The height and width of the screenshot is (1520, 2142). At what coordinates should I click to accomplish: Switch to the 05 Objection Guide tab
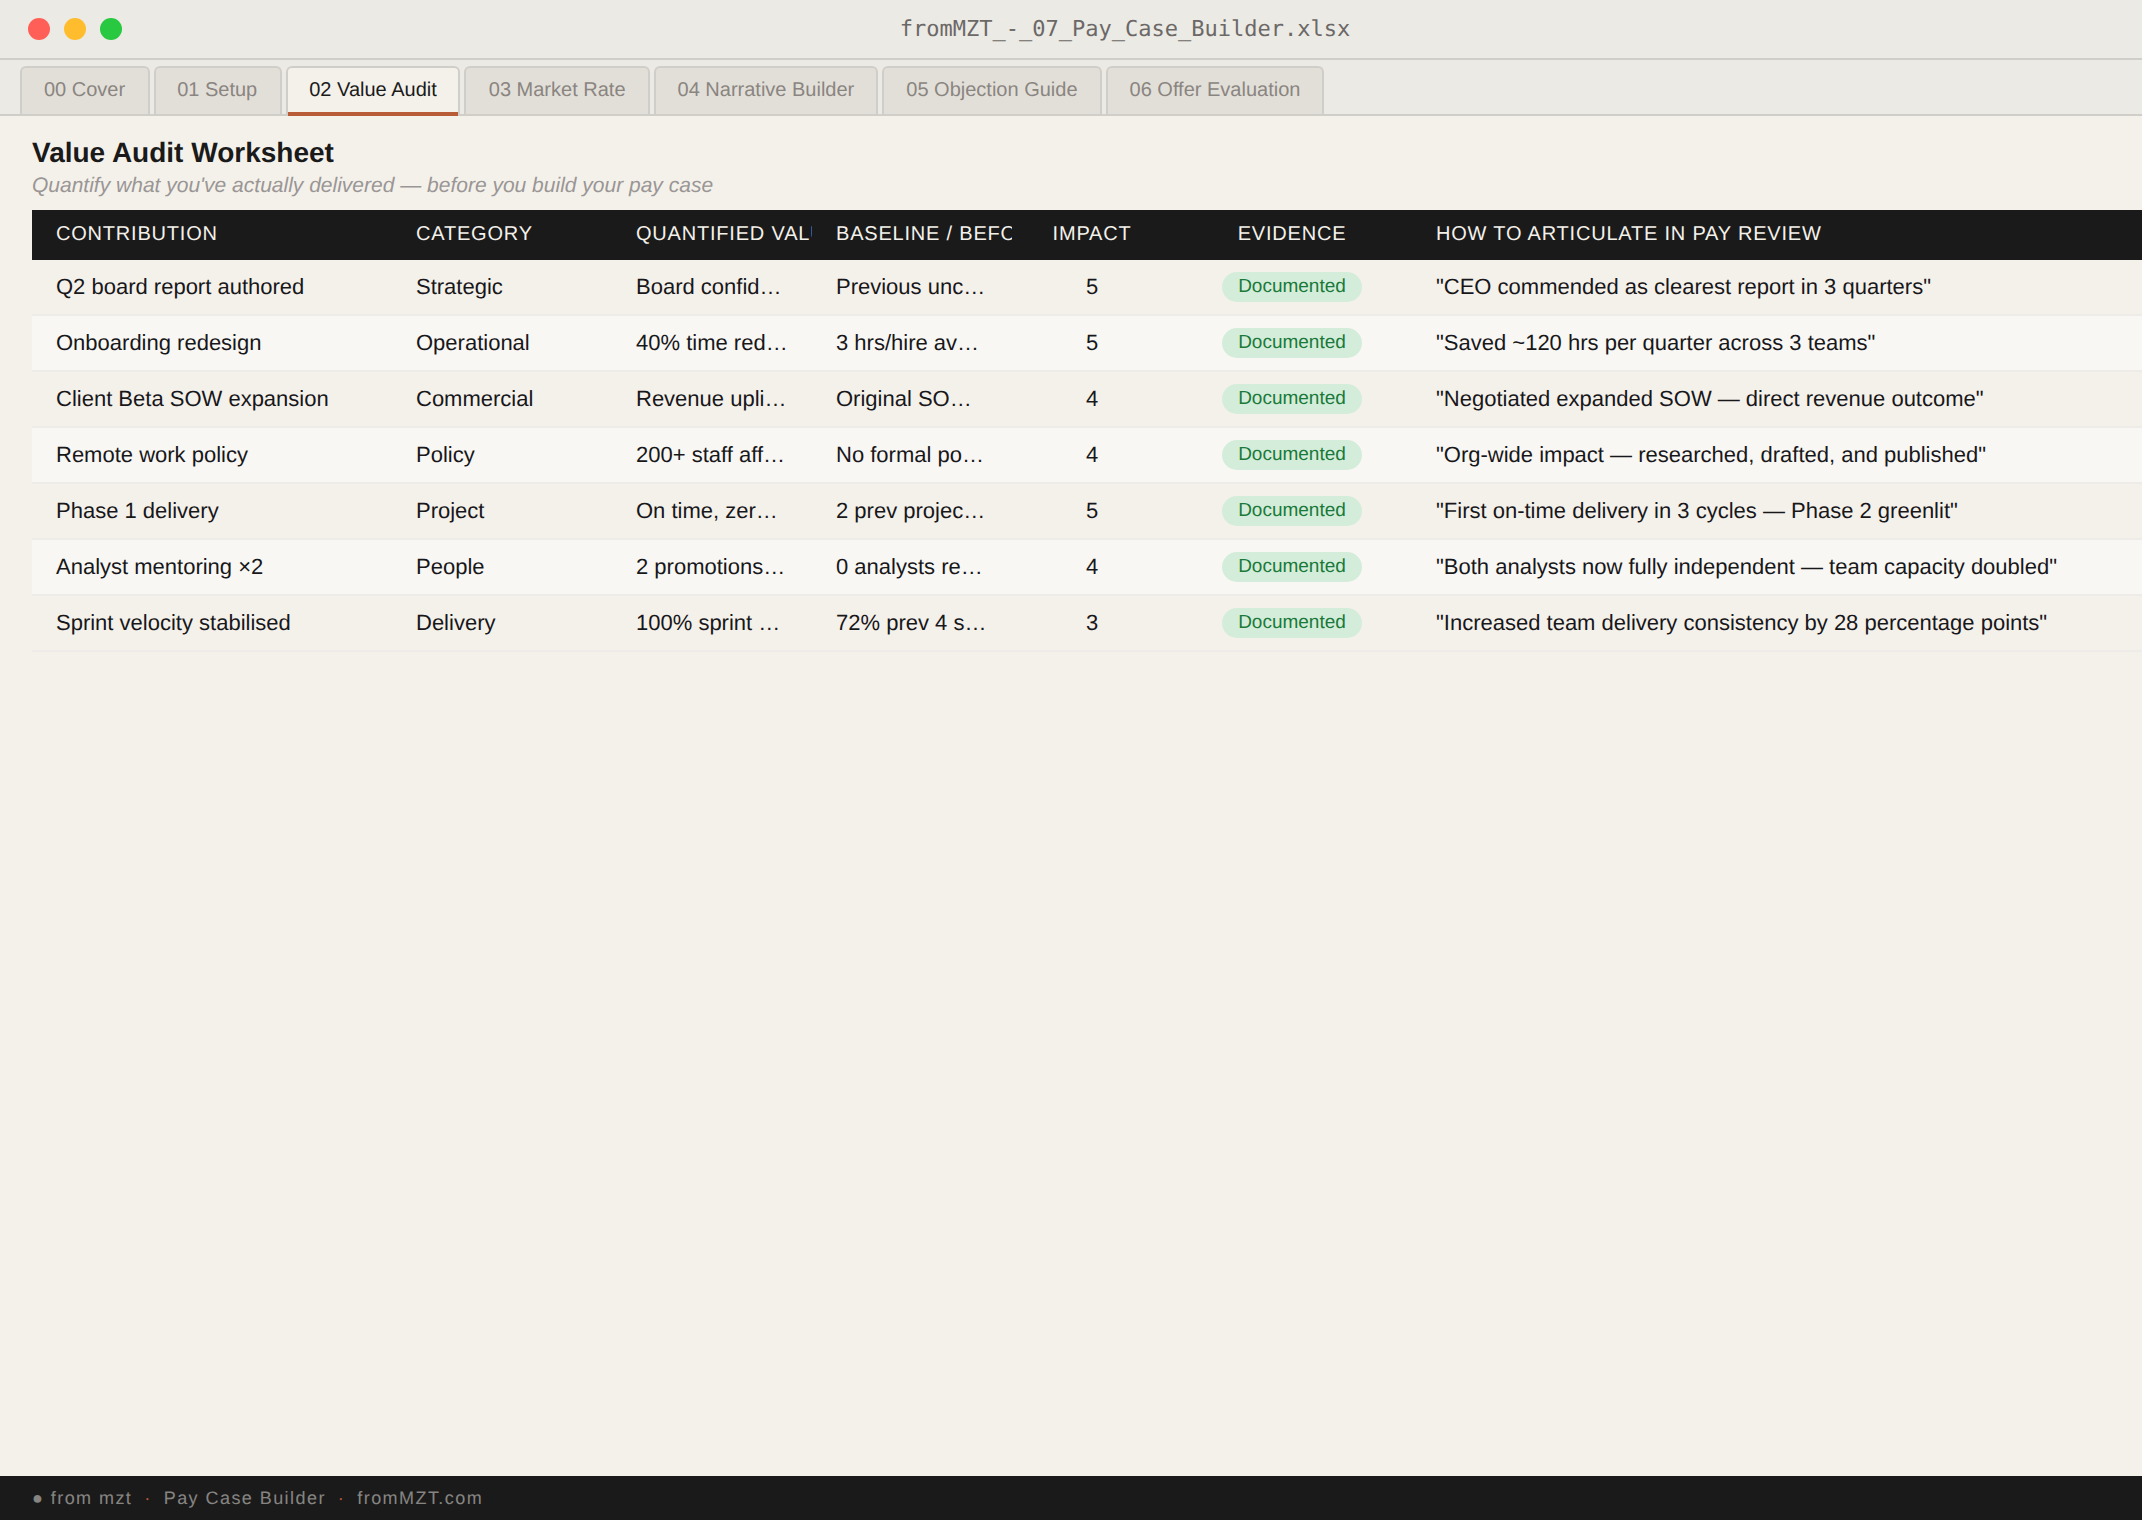click(992, 90)
